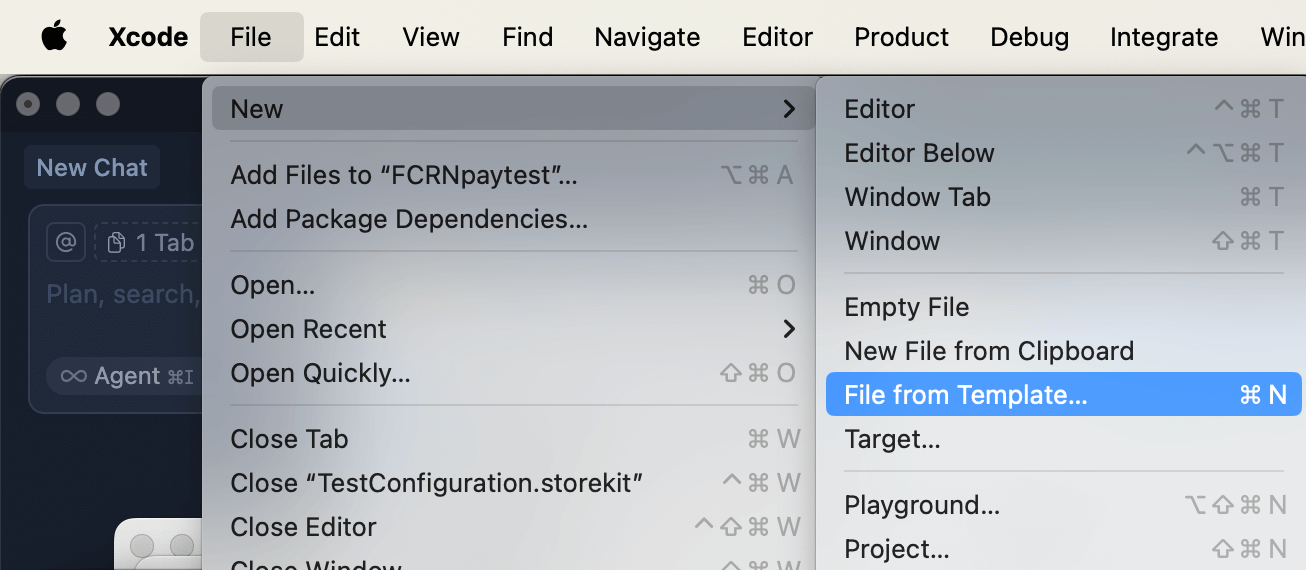1306x570 pixels.
Task: Click the 1 Tab context chip
Action: pyautogui.click(x=149, y=242)
